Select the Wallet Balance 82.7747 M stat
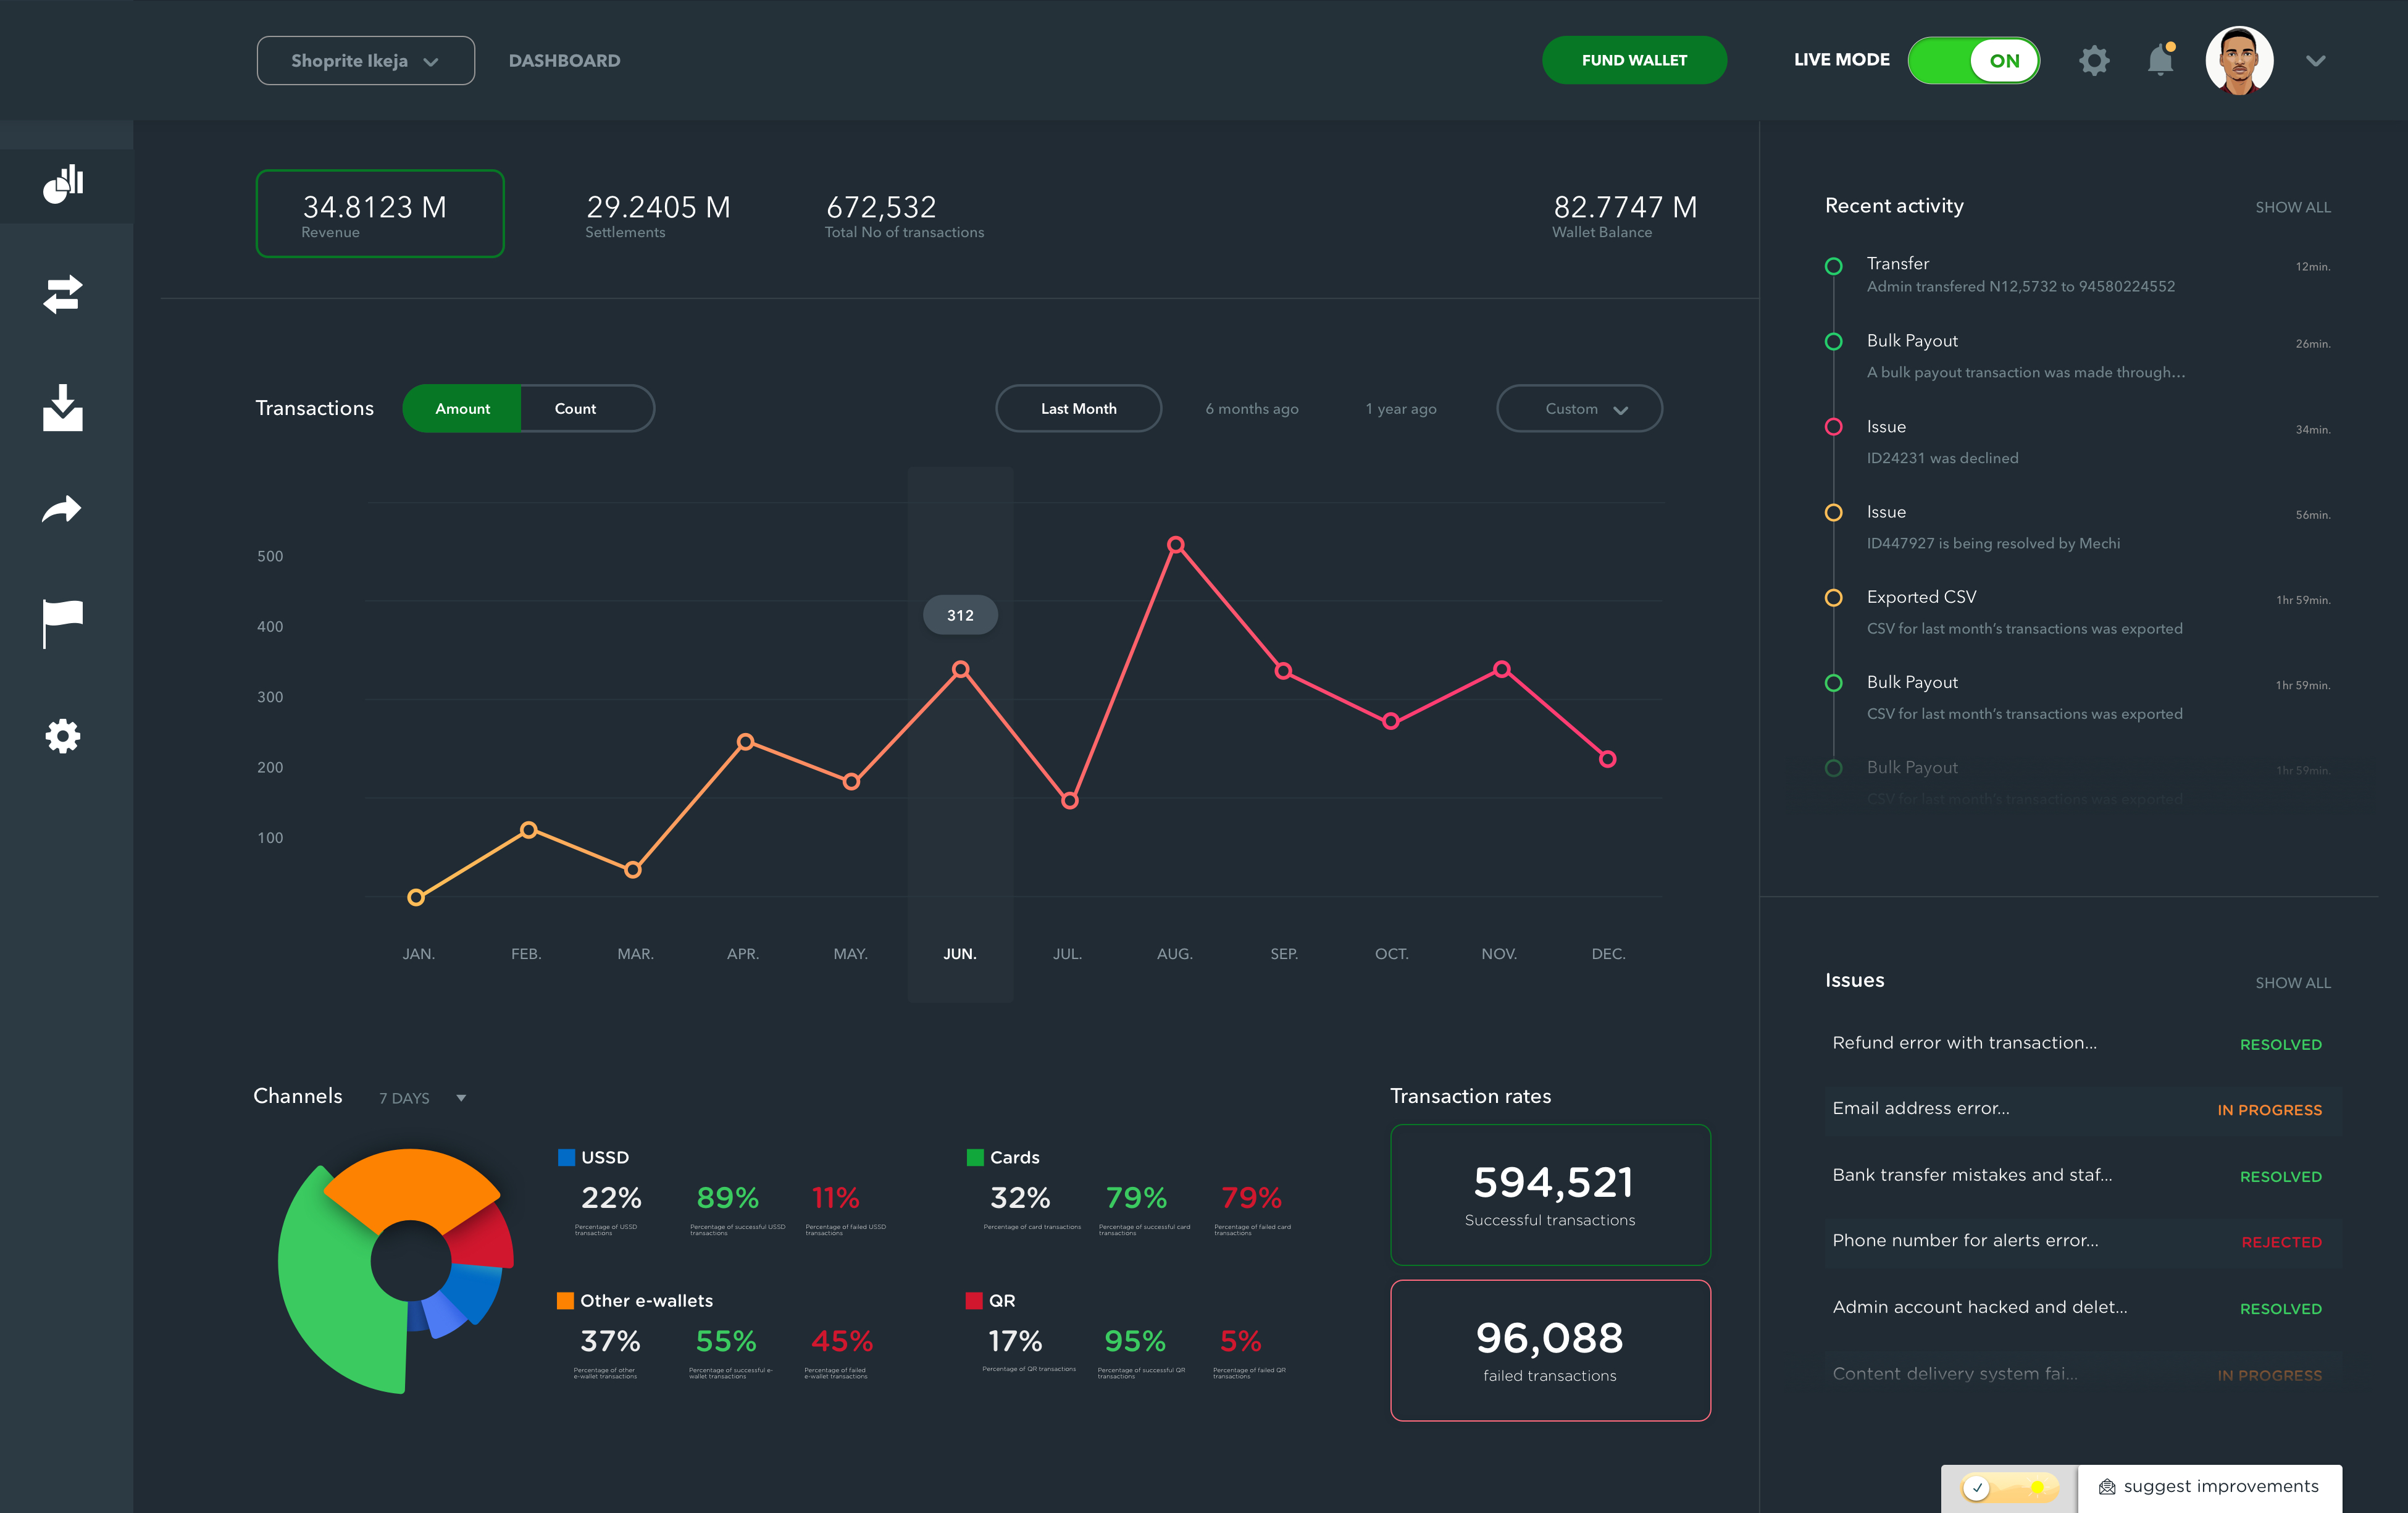 coord(1624,215)
